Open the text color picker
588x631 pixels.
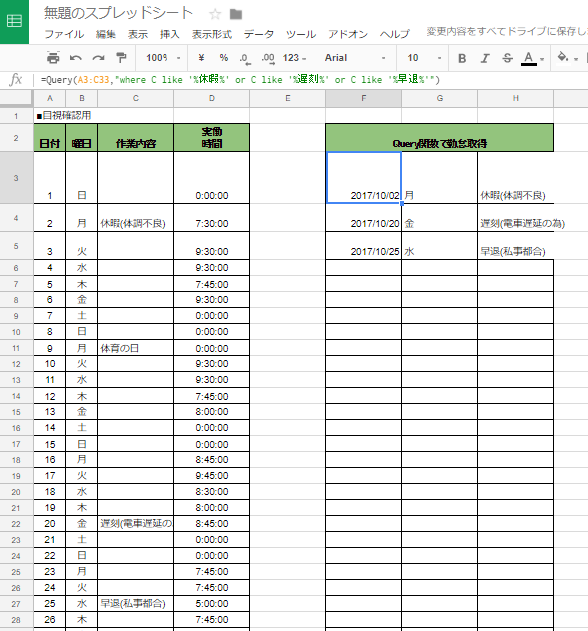tap(529, 58)
